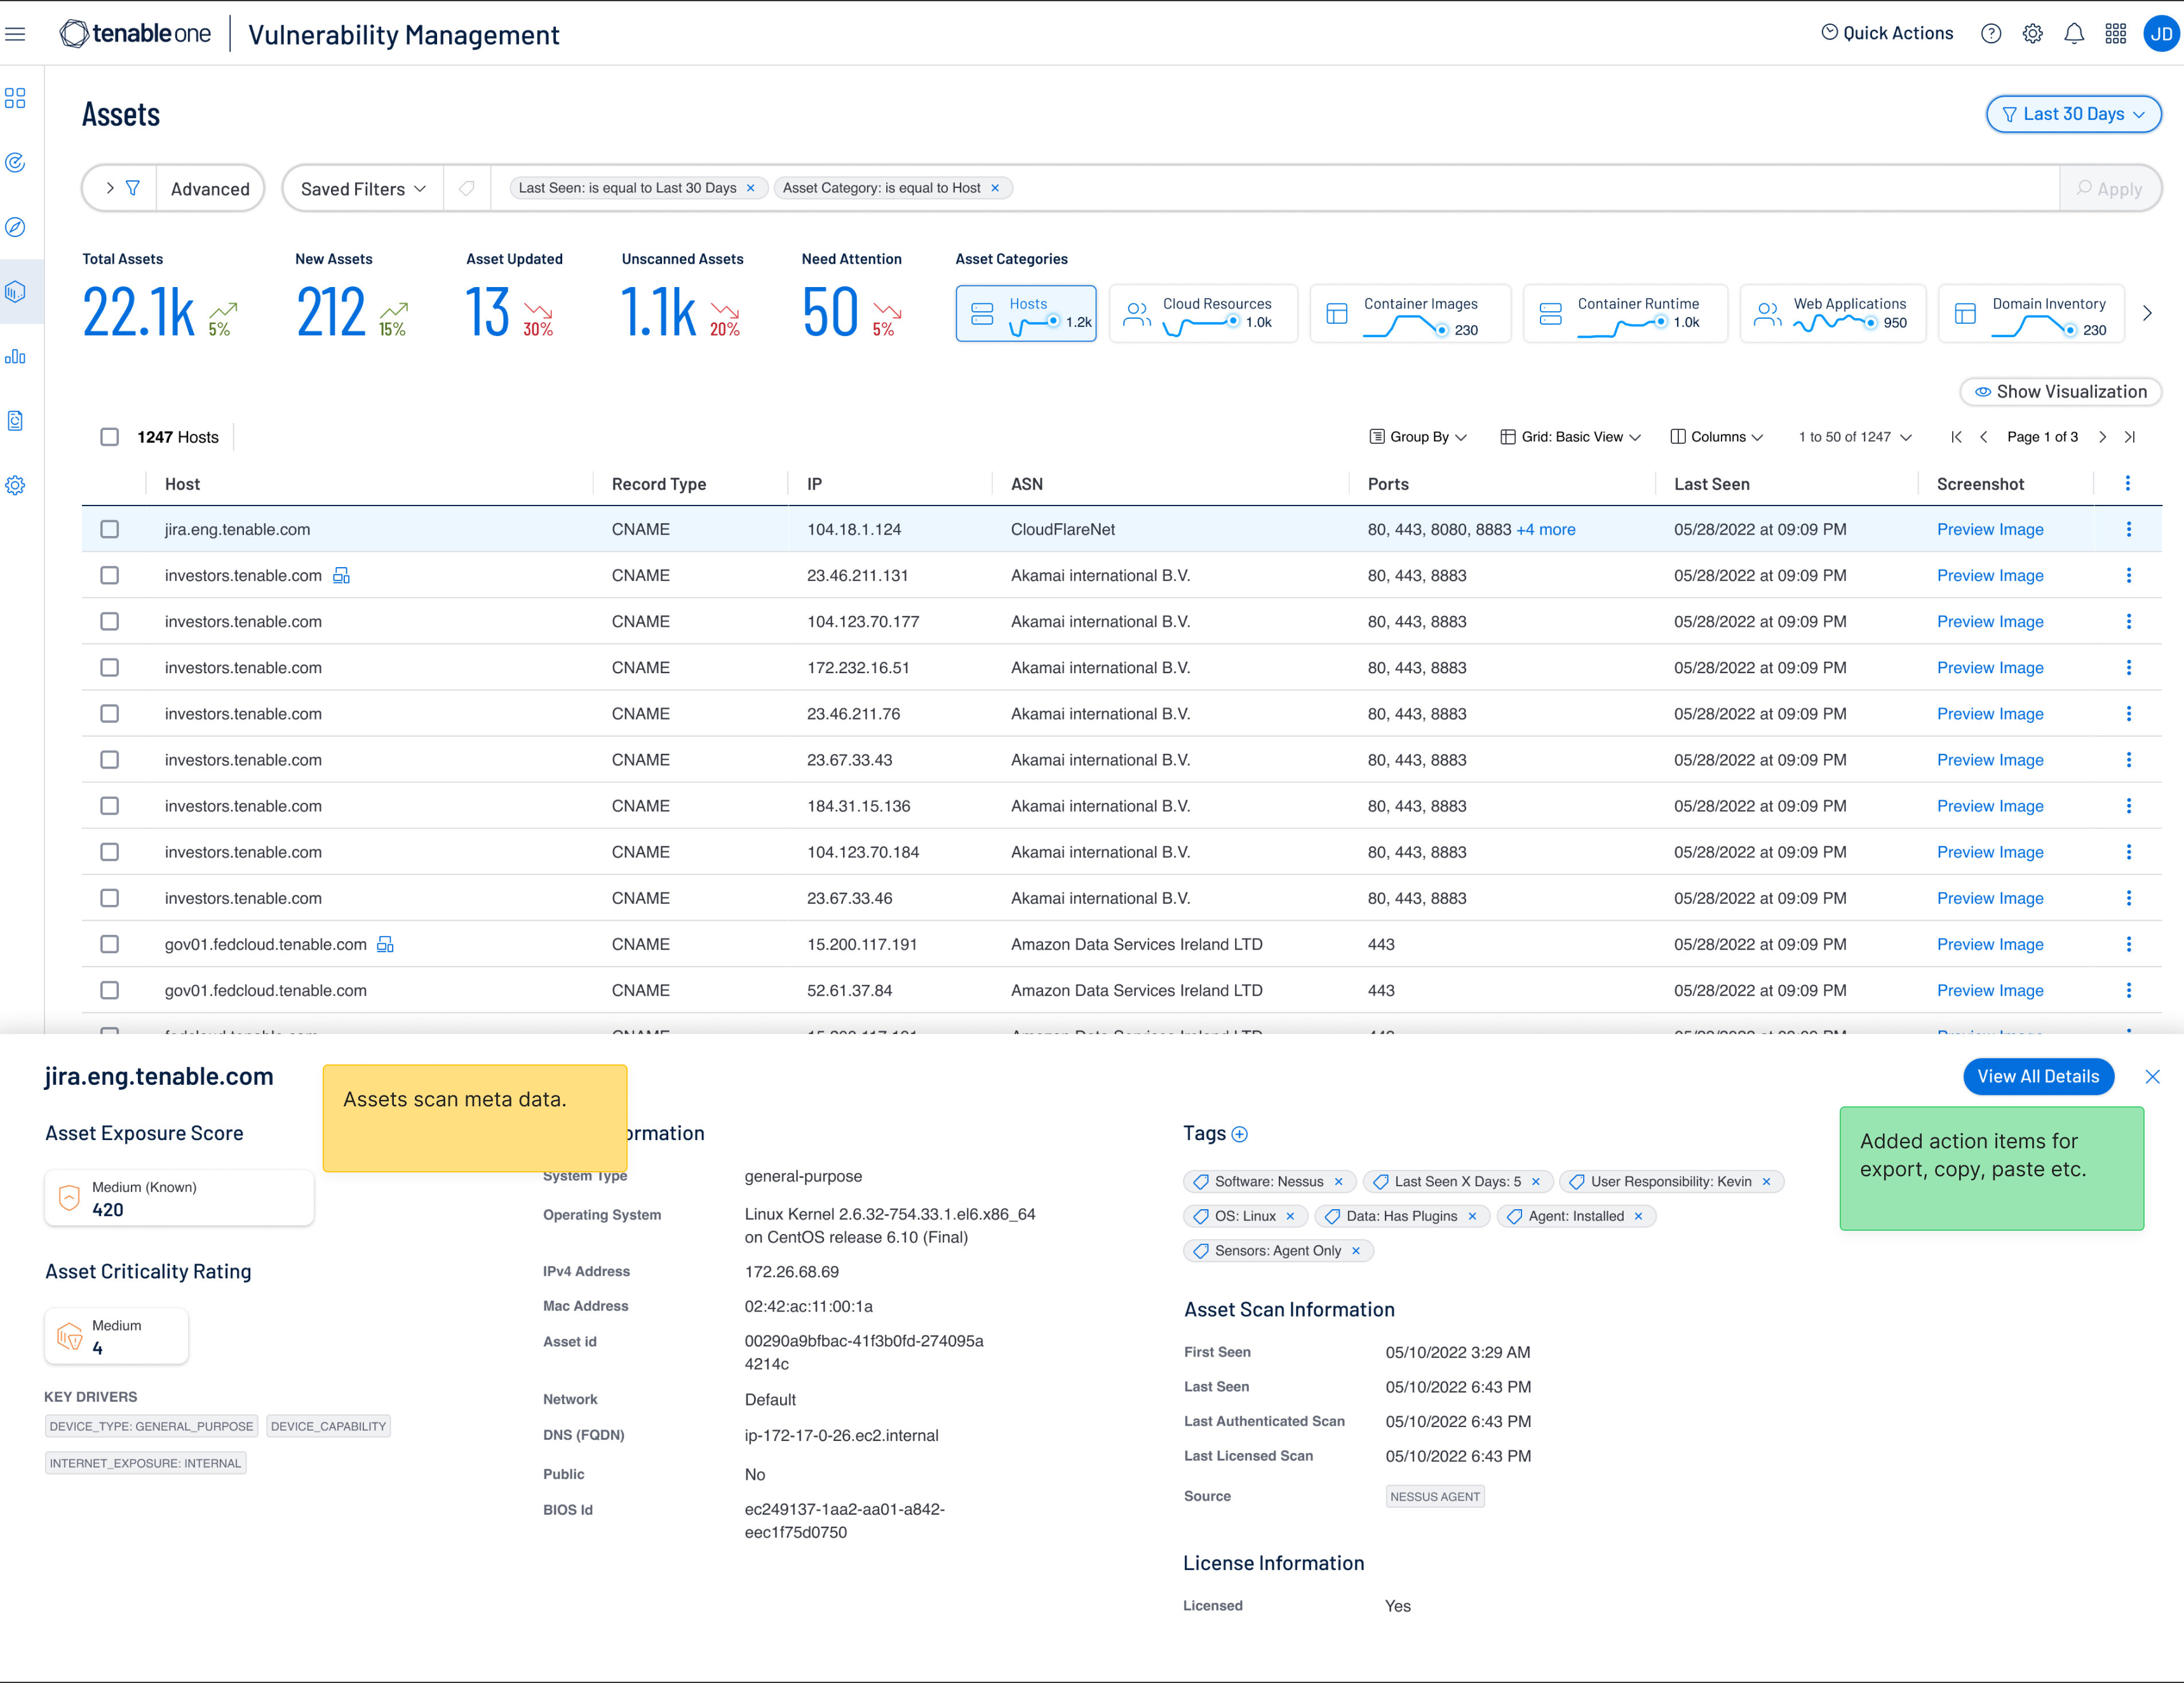Viewport: 2184px width, 1683px height.
Task: Remove the OS: Linux tag
Action: click(x=1290, y=1216)
